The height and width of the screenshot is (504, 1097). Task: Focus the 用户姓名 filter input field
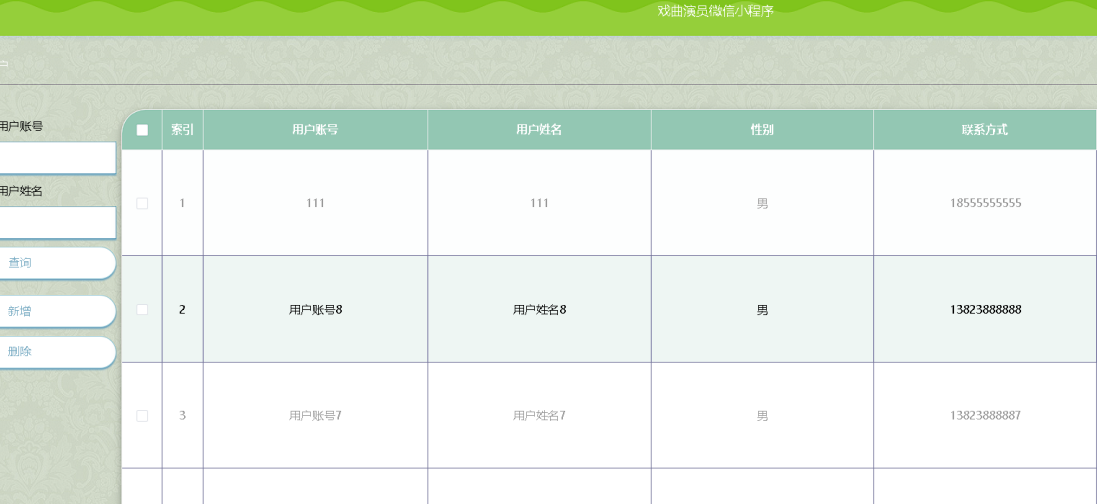coord(57,223)
